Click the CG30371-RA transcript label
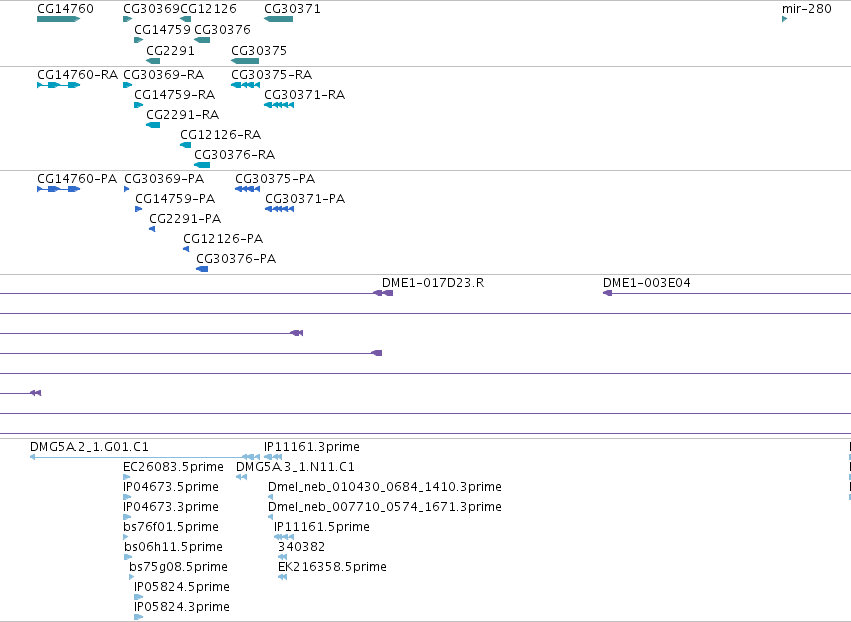The image size is (851, 622). tap(304, 94)
